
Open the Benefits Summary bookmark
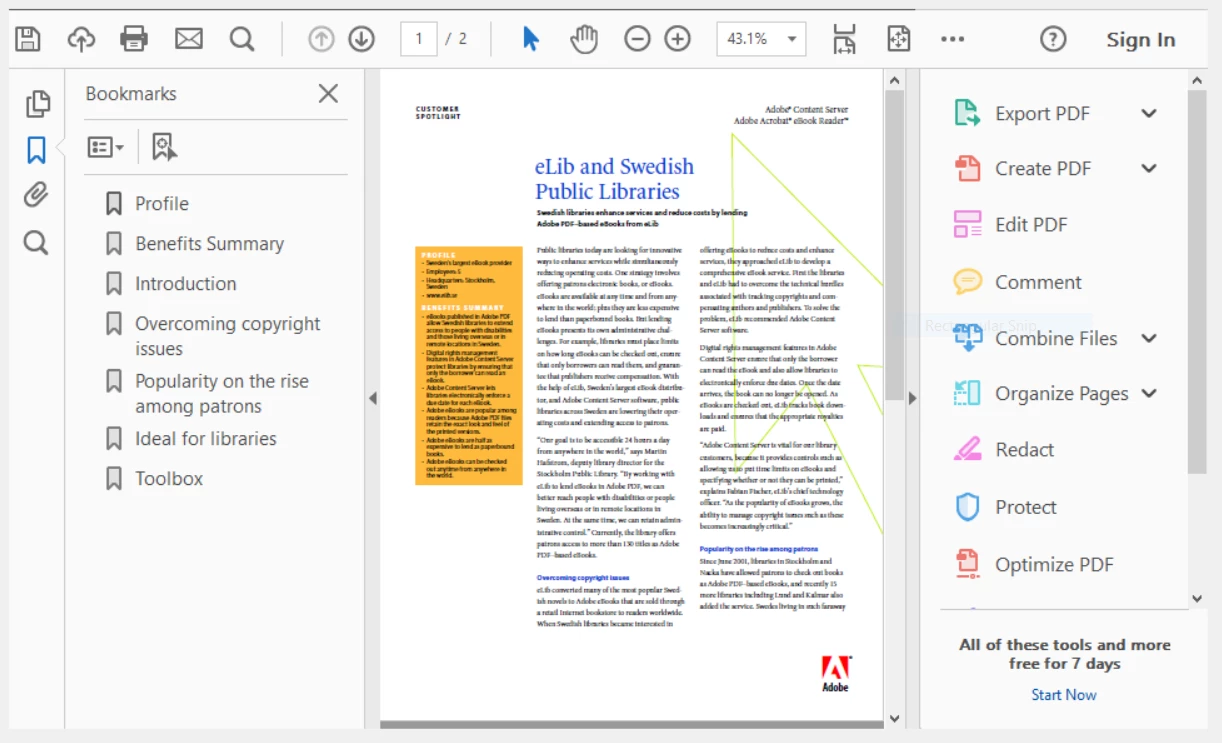[210, 243]
